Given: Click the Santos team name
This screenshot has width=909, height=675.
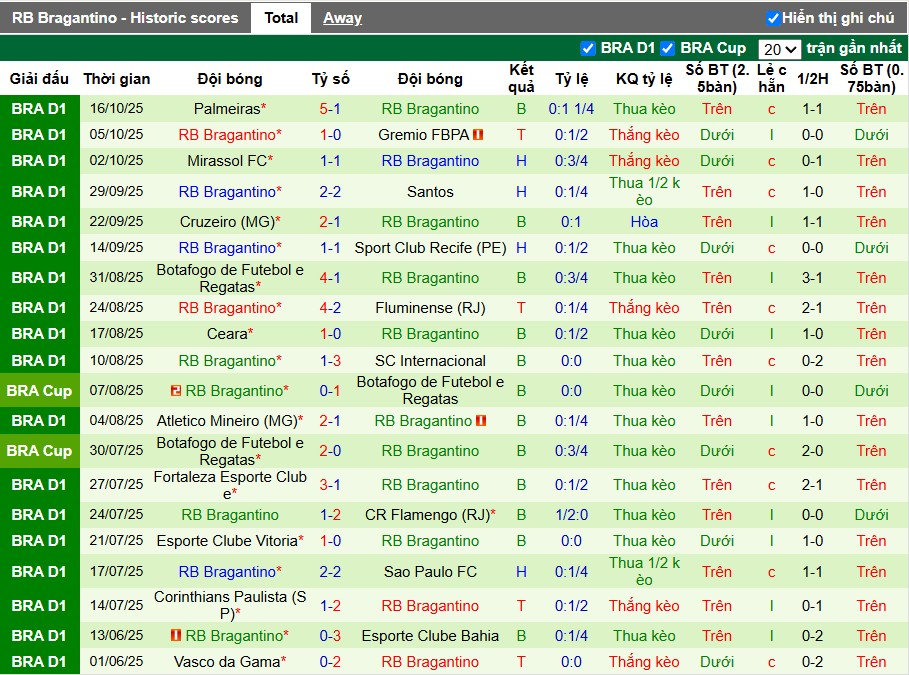Looking at the screenshot, I should (x=430, y=192).
